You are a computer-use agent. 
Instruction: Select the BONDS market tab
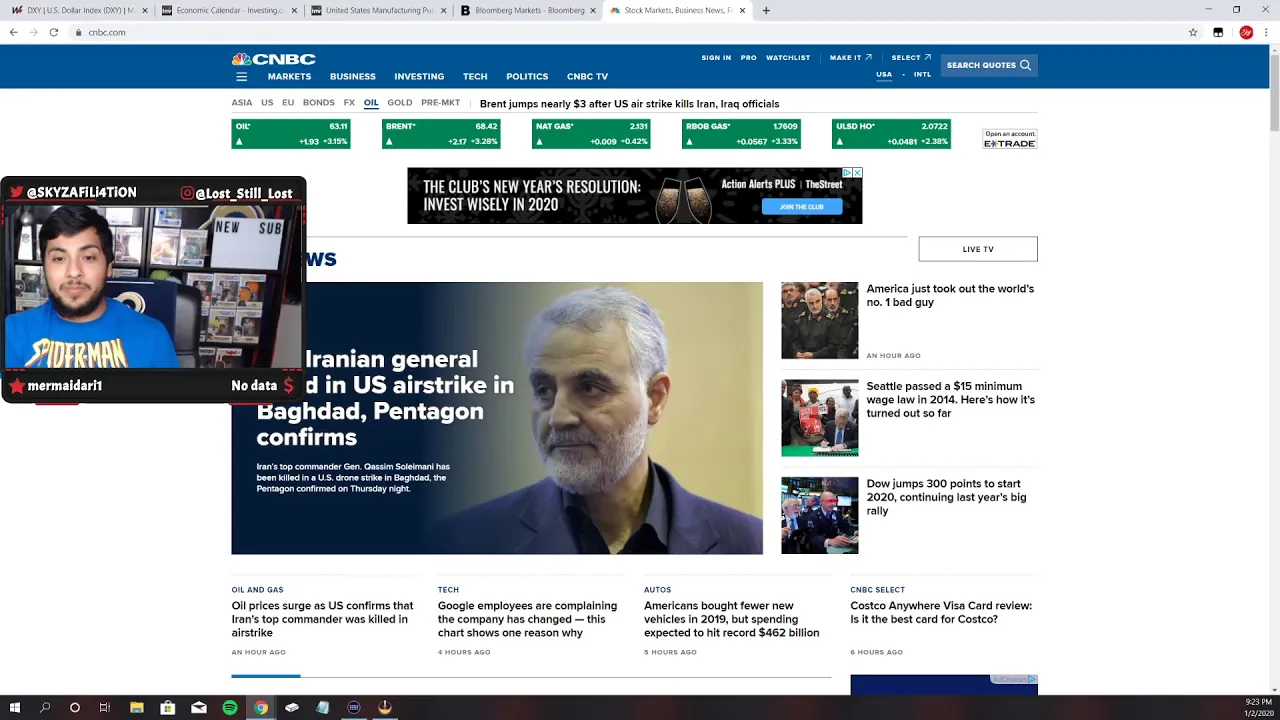(x=319, y=103)
